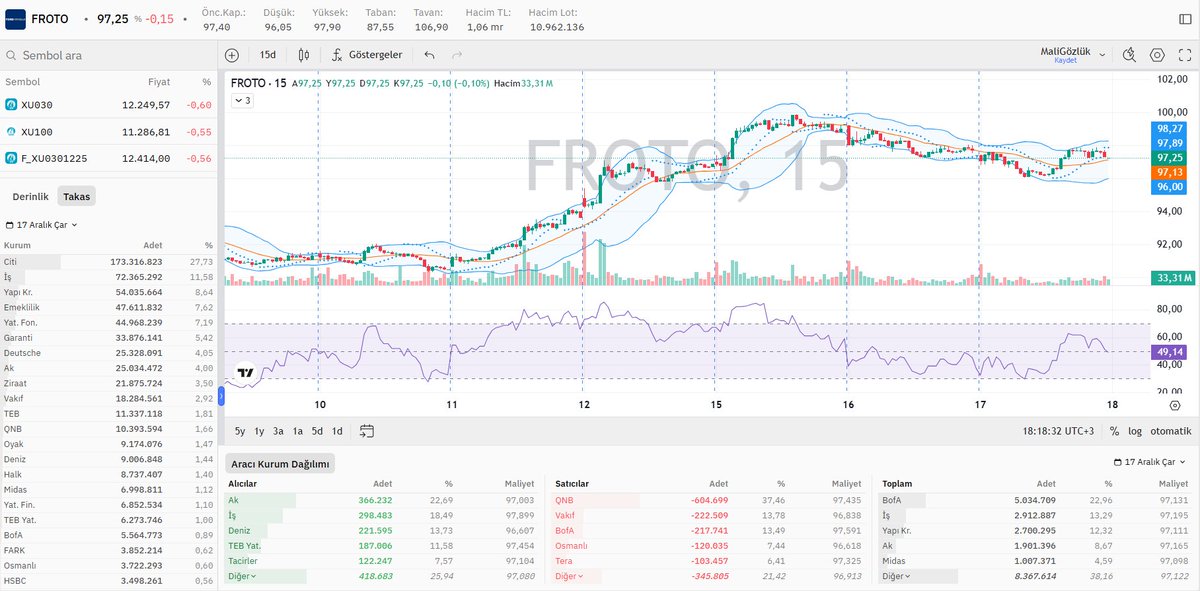This screenshot has height=591, width=1200.
Task: Expand Diğer row in Alıcılar table
Action: pyautogui.click(x=241, y=576)
